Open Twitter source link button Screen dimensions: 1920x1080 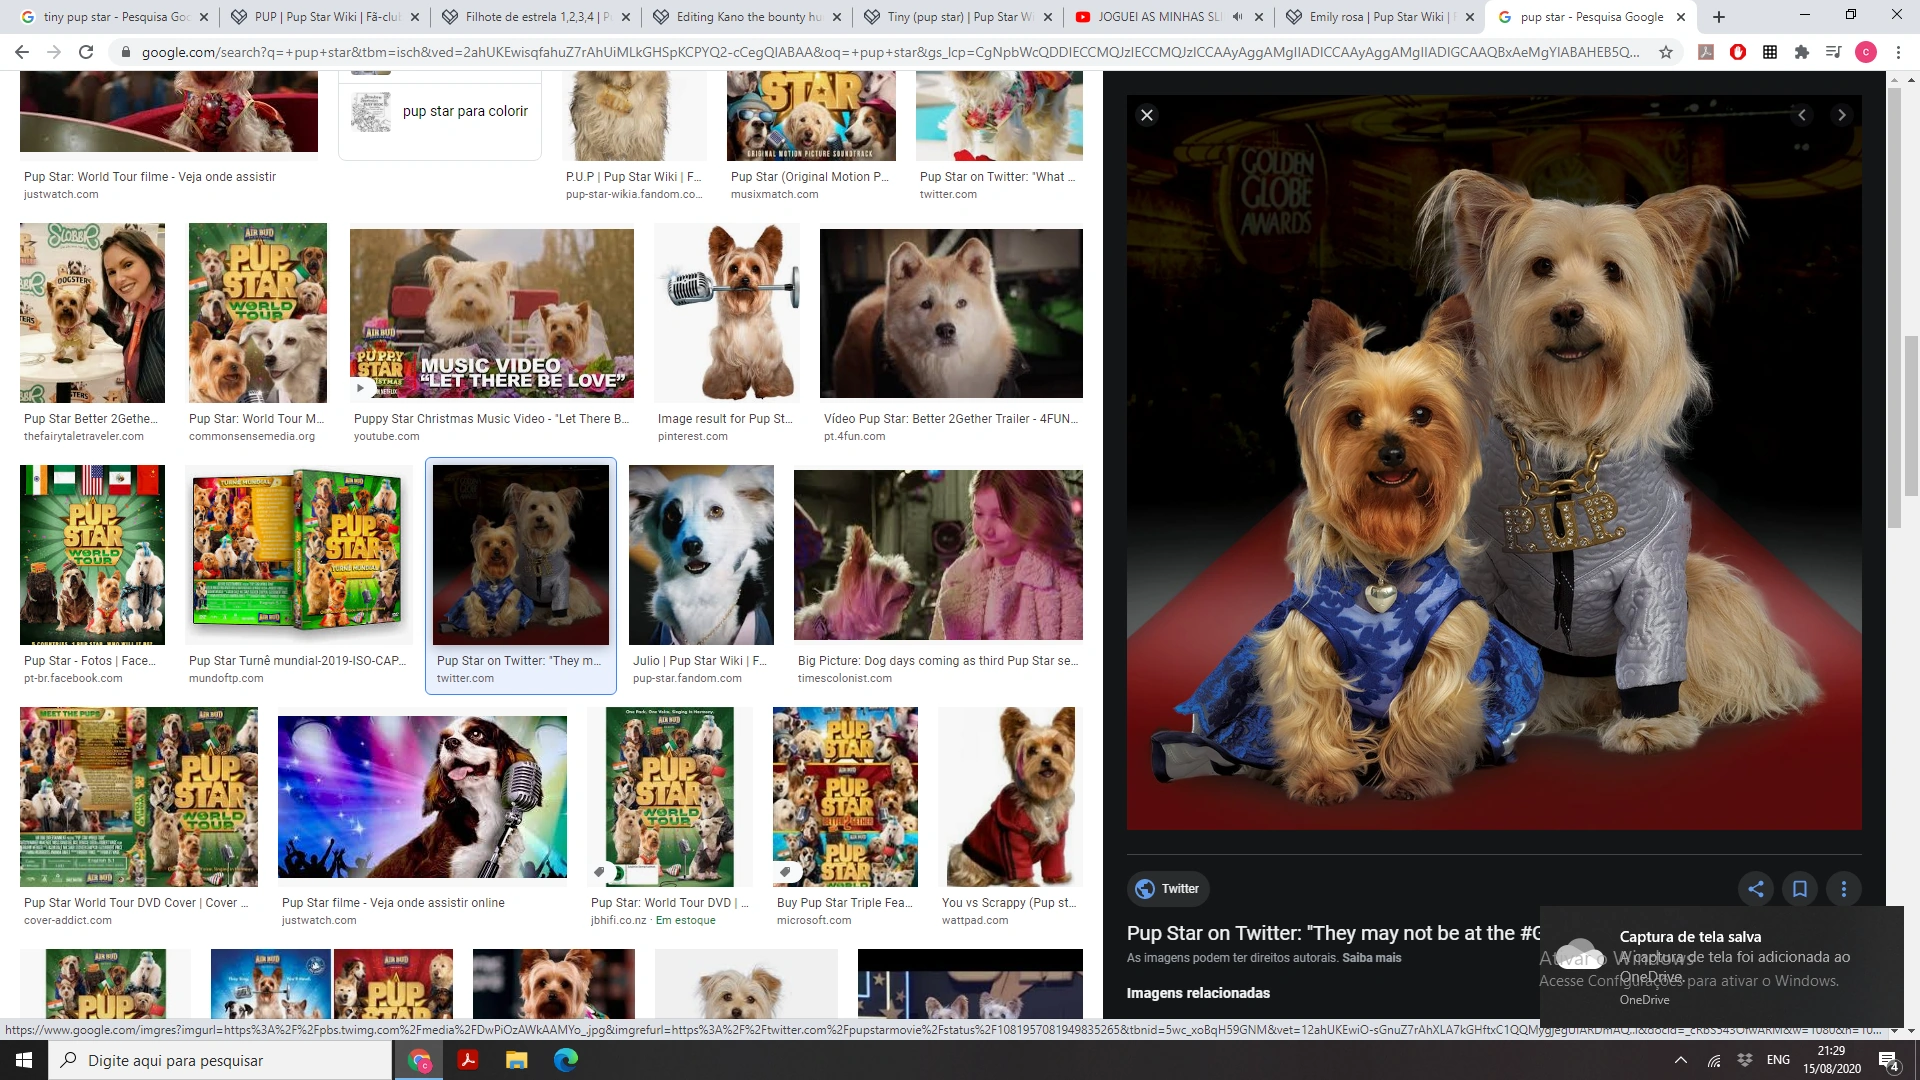click(1167, 888)
